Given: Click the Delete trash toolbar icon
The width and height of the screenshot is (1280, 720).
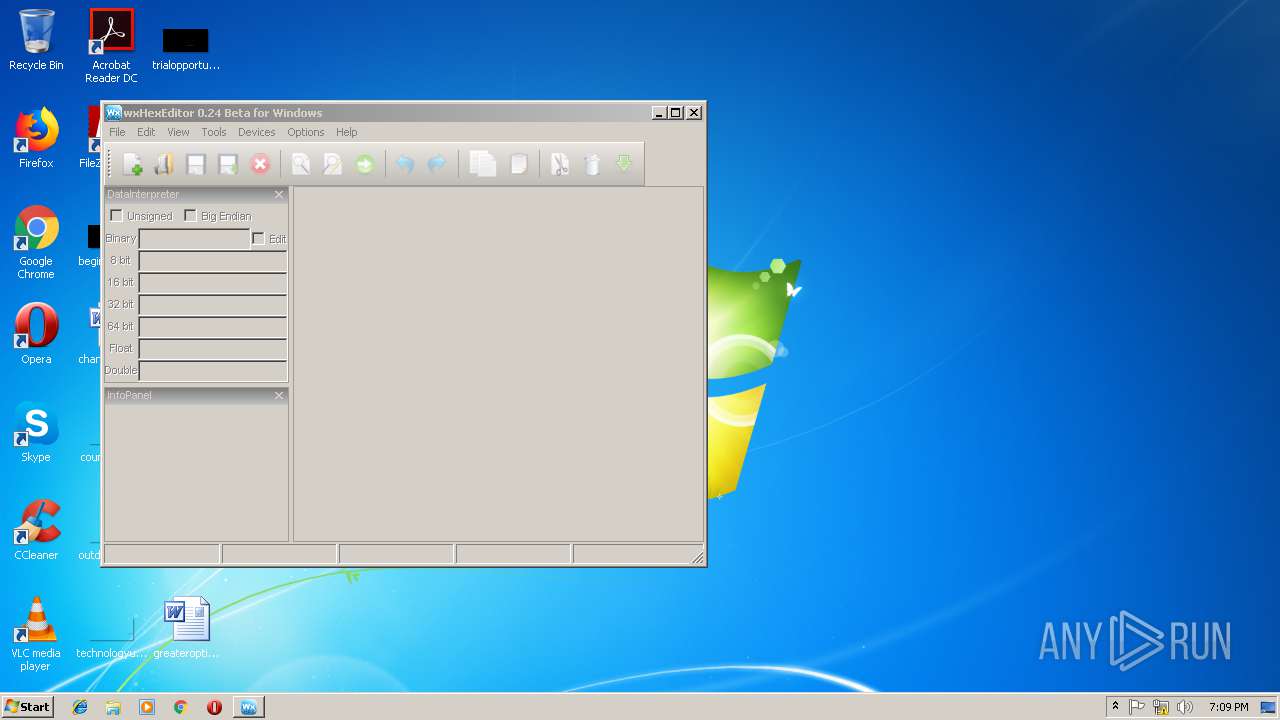Looking at the screenshot, I should [x=592, y=164].
